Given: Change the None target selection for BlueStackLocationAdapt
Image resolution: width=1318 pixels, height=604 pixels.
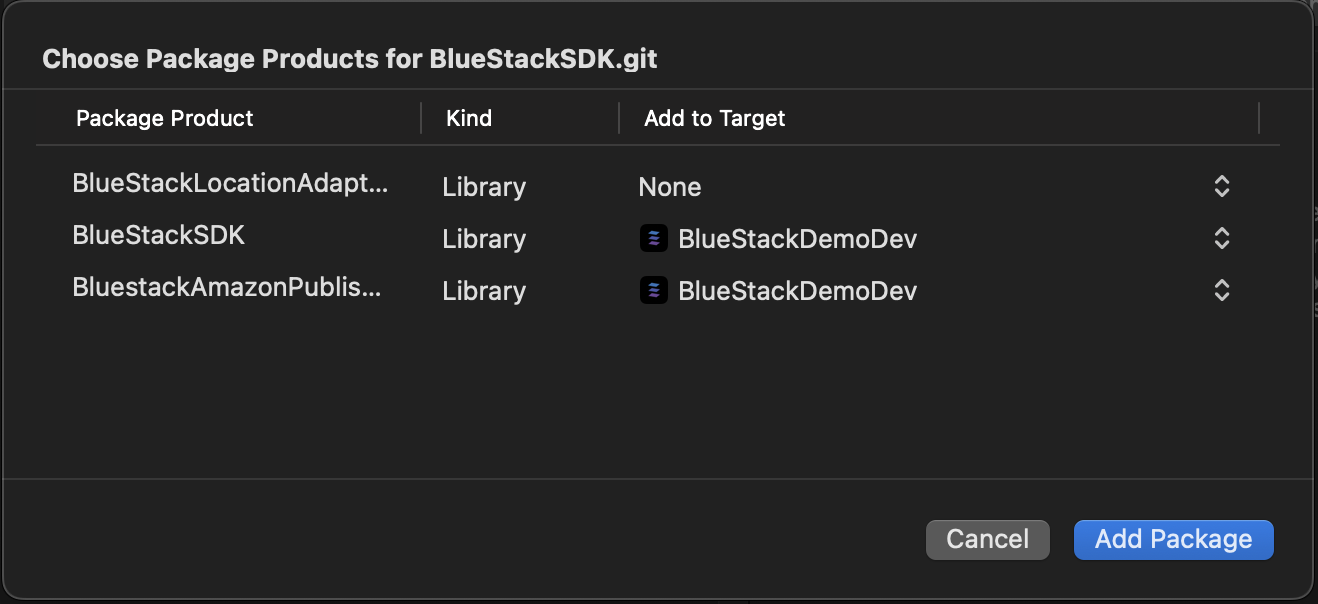Looking at the screenshot, I should [670, 186].
